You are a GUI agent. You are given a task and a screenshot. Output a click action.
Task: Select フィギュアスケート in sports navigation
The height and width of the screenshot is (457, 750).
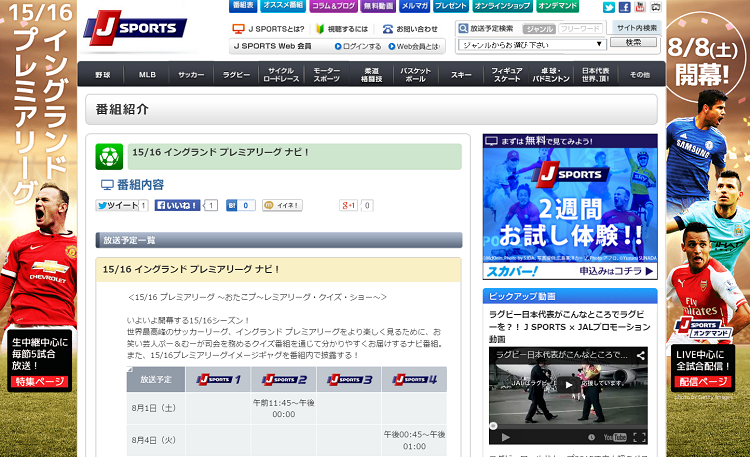(507, 75)
